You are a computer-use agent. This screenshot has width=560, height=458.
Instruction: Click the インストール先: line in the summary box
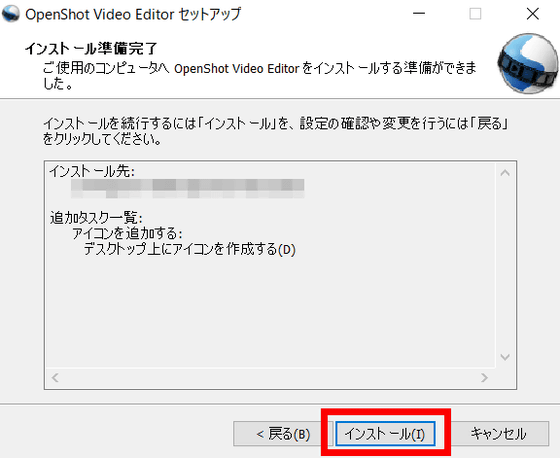92,171
